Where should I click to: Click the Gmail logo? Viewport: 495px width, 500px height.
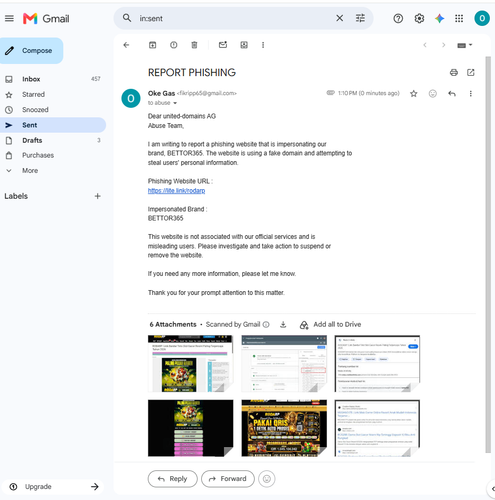tap(46, 19)
